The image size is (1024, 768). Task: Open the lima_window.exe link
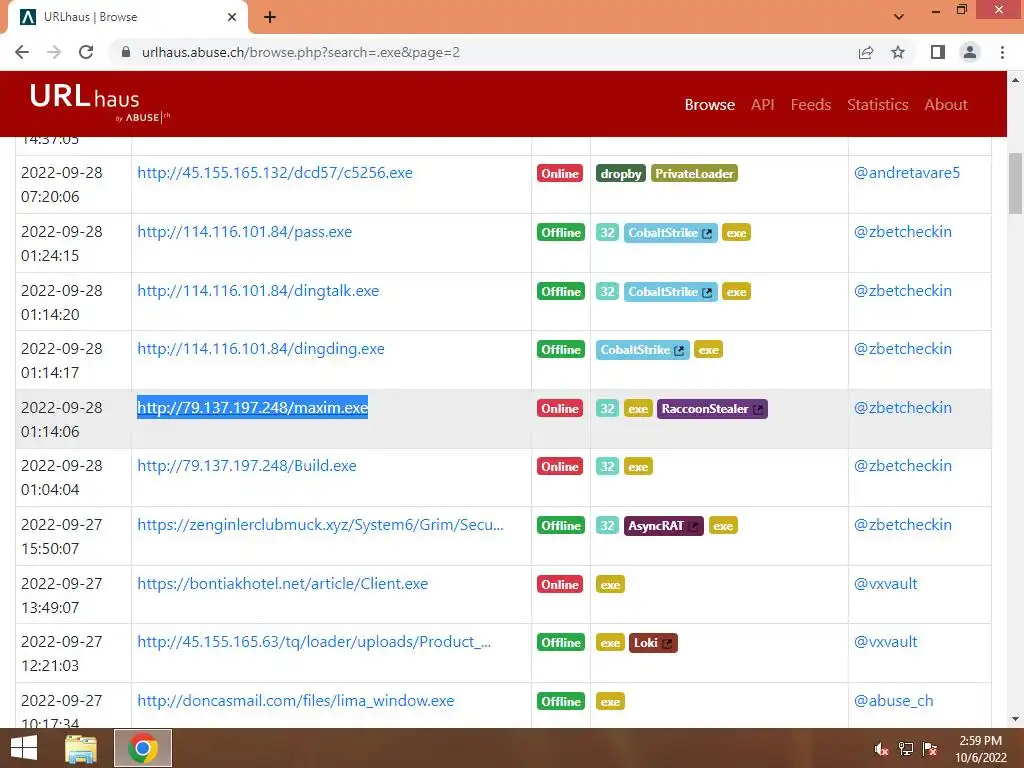pyautogui.click(x=295, y=701)
